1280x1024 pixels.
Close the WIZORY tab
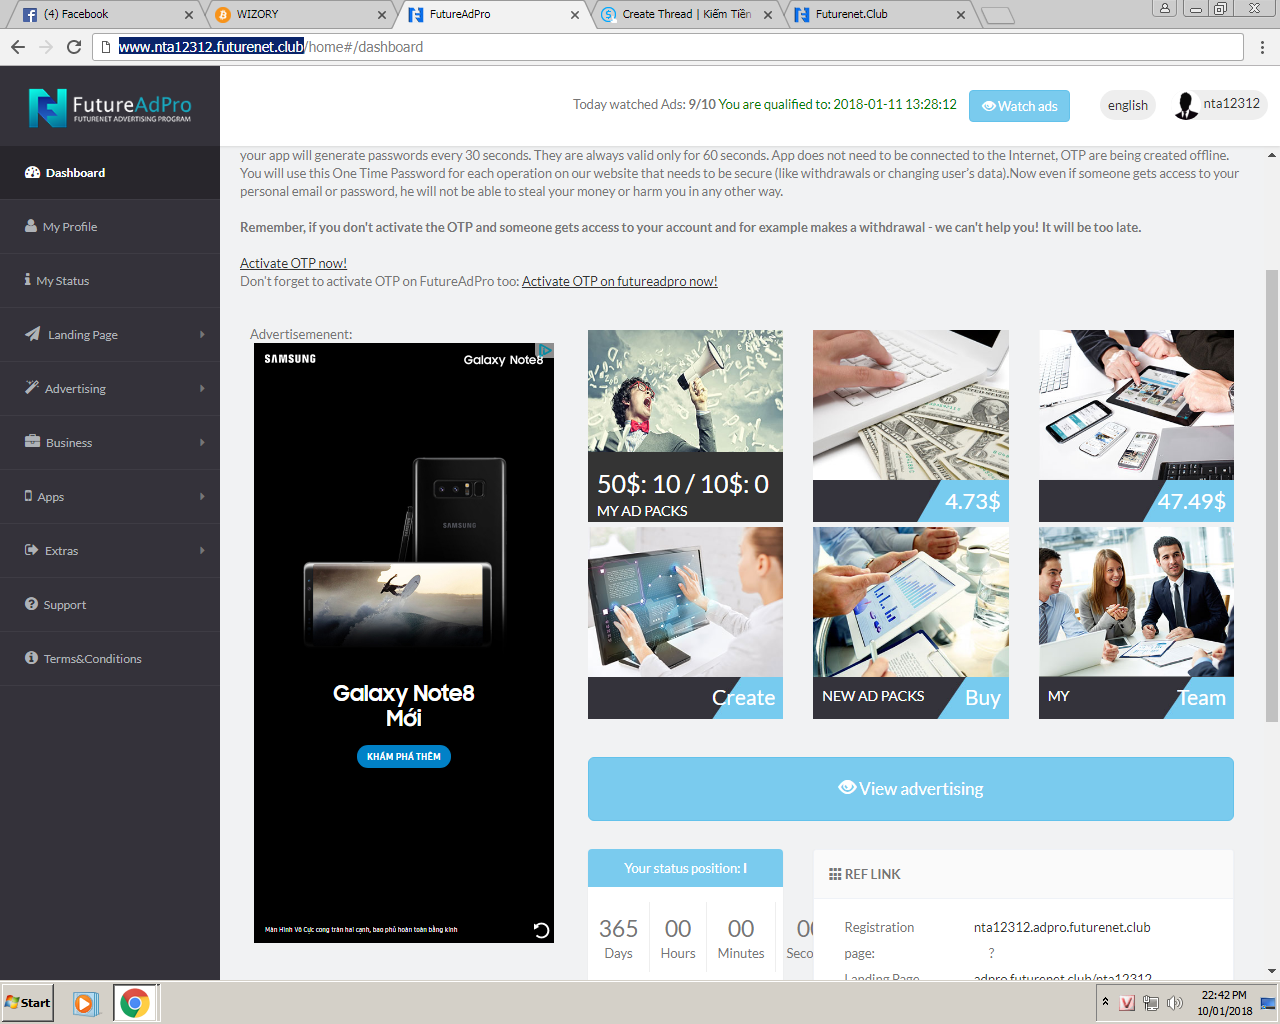tap(381, 15)
